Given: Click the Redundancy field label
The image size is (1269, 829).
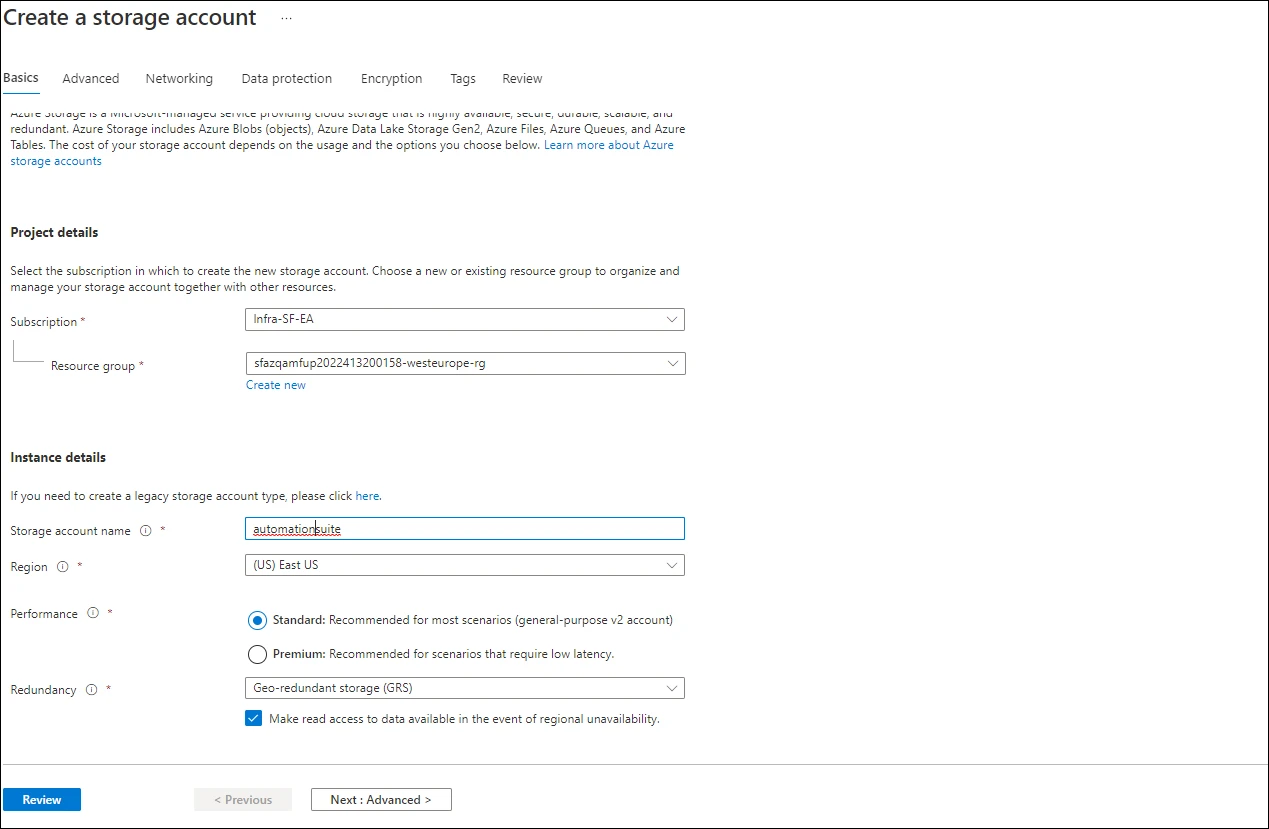Looking at the screenshot, I should pyautogui.click(x=43, y=690).
